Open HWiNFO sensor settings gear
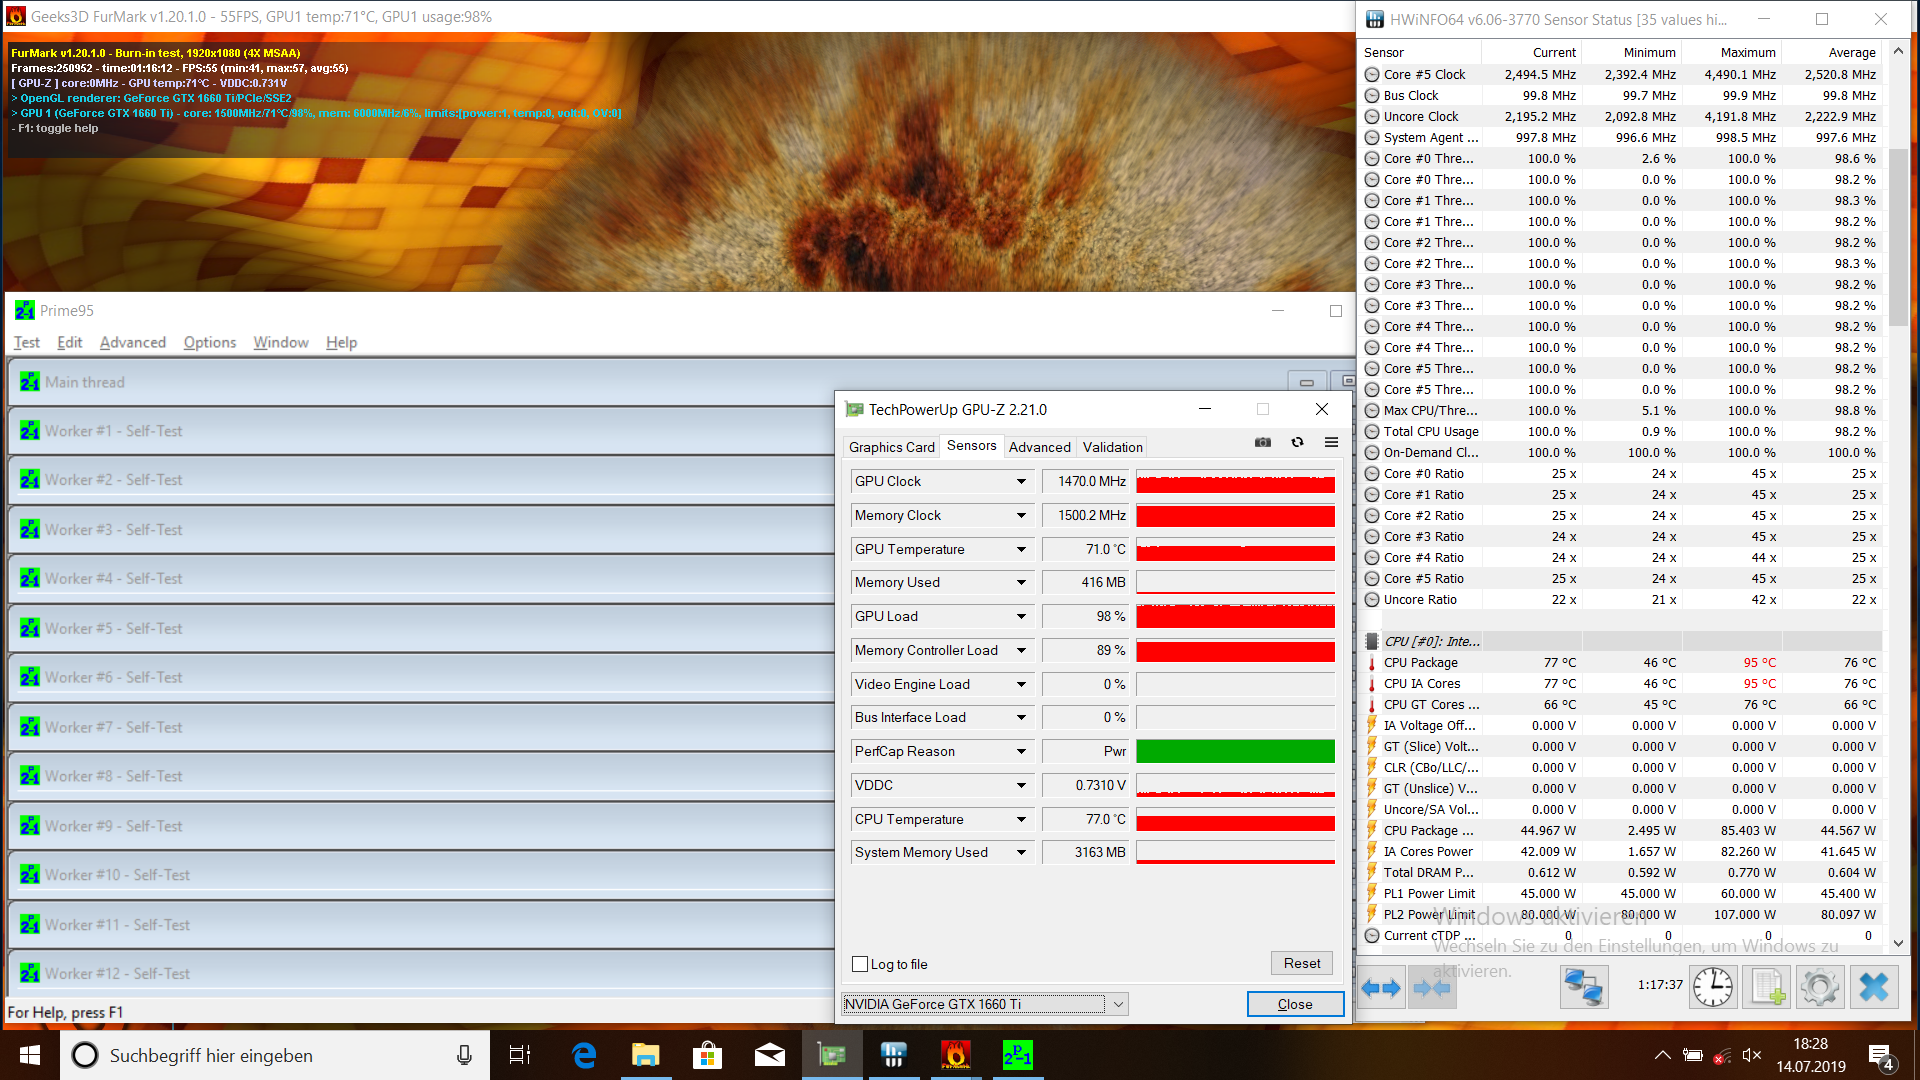 (x=1819, y=988)
